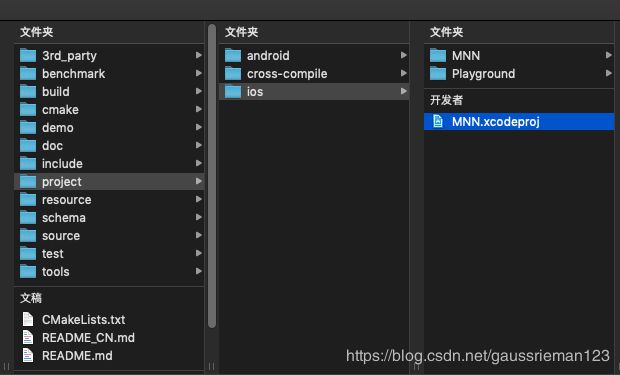Click the 'source' folder name
The image size is (620, 375).
click(61, 236)
